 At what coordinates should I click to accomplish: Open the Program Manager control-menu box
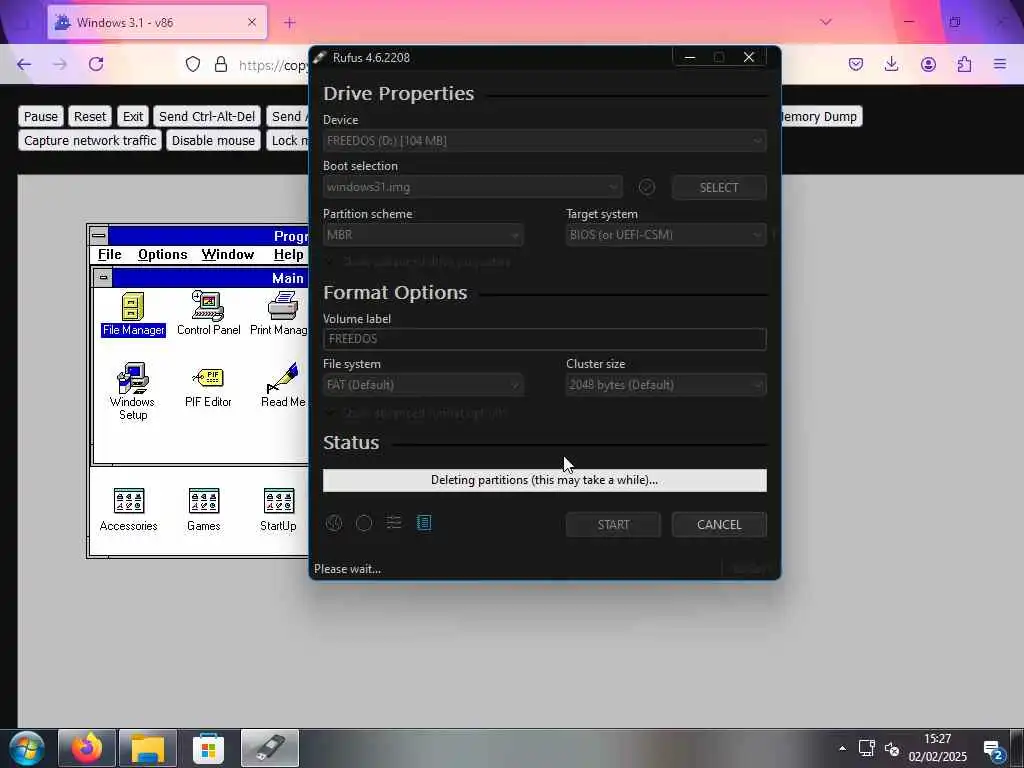coord(99,235)
